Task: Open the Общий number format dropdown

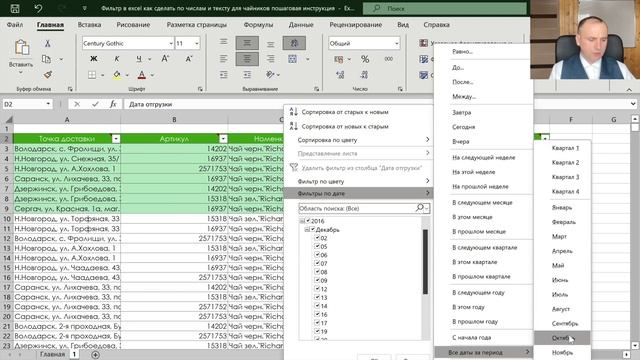Action: [396, 43]
